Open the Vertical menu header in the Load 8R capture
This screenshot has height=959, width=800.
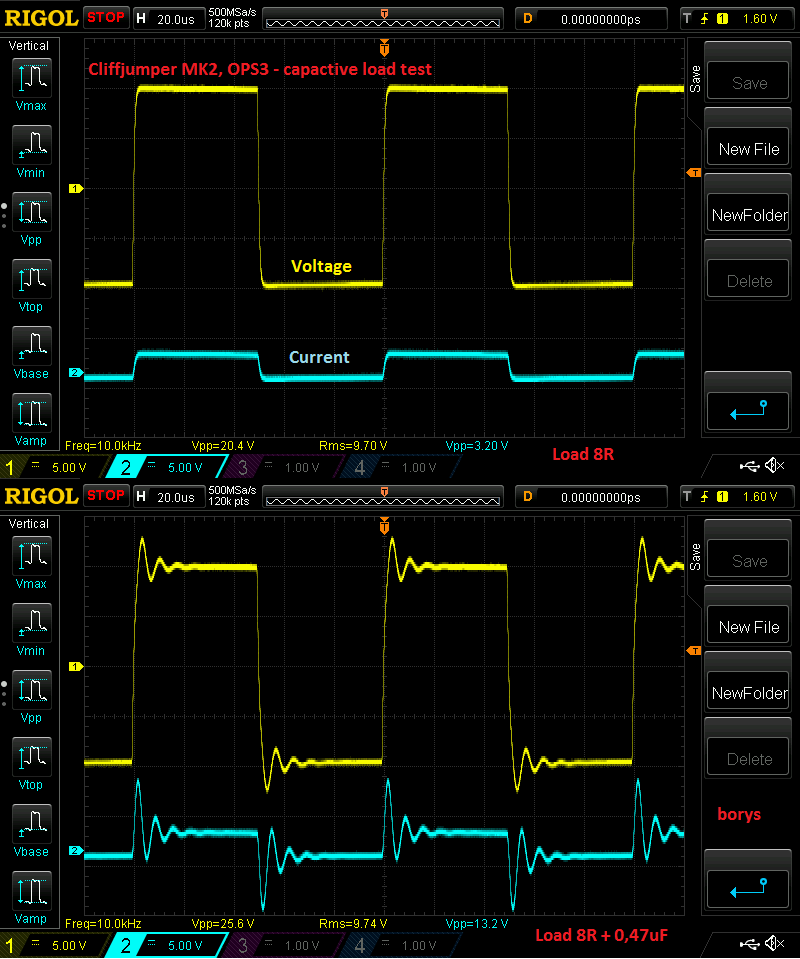click(x=29, y=46)
